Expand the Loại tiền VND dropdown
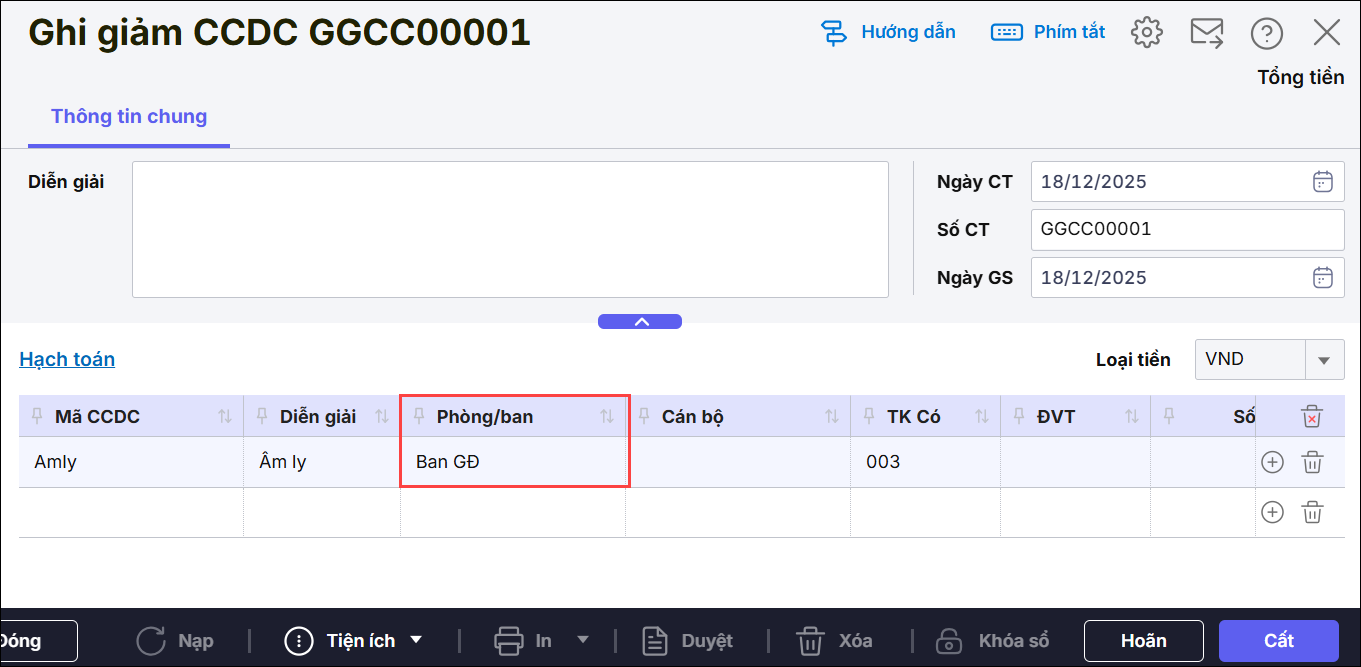Viewport: 1361px width, 667px height. pos(1324,360)
